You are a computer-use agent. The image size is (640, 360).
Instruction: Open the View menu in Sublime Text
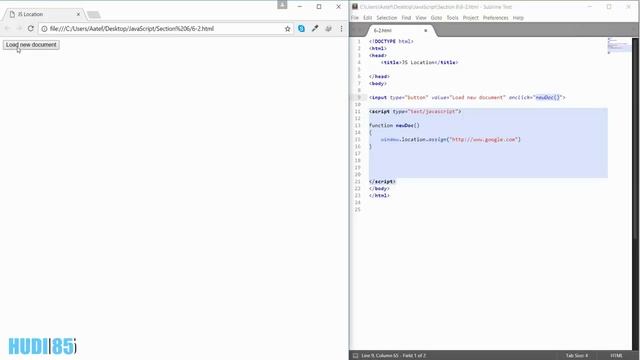[x=421, y=18]
